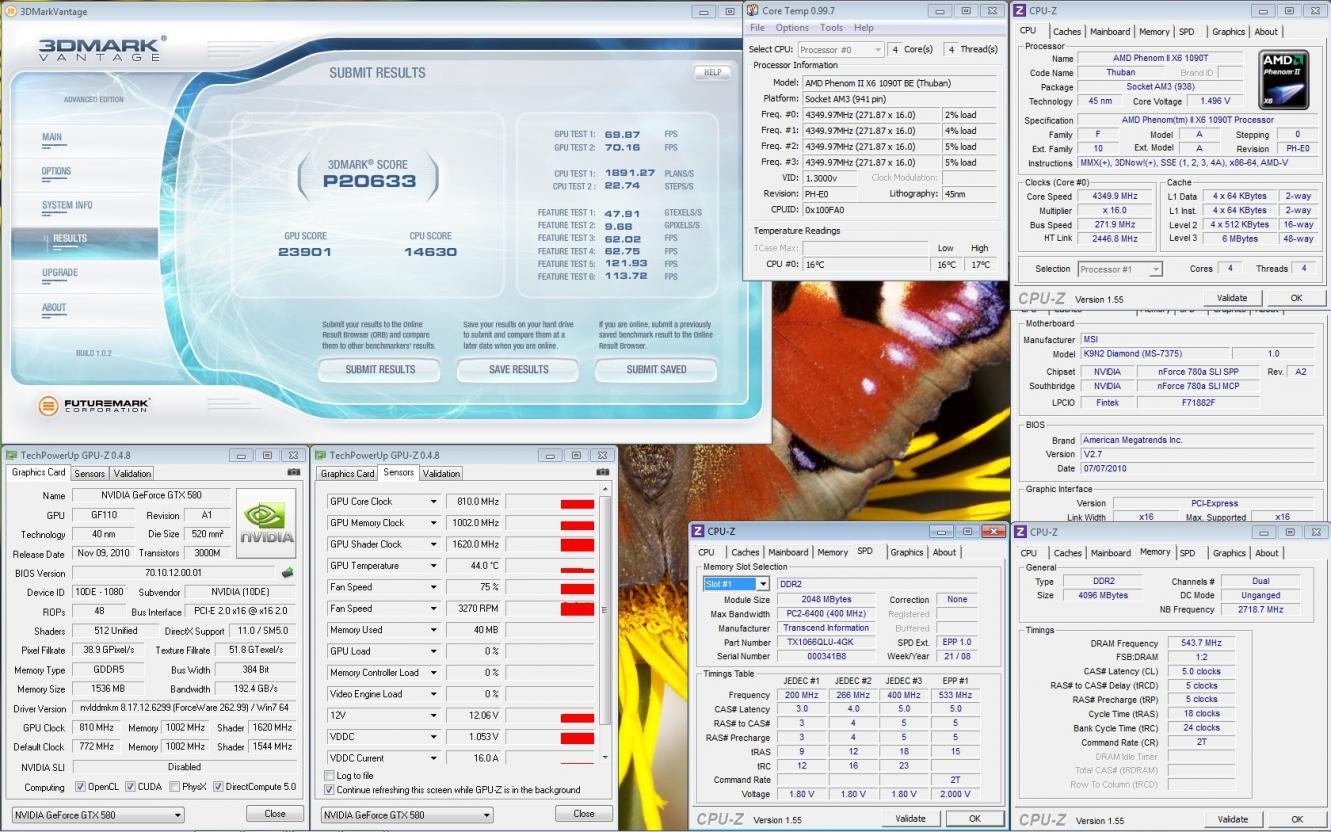Open the Help menu in Core Temp

(864, 28)
